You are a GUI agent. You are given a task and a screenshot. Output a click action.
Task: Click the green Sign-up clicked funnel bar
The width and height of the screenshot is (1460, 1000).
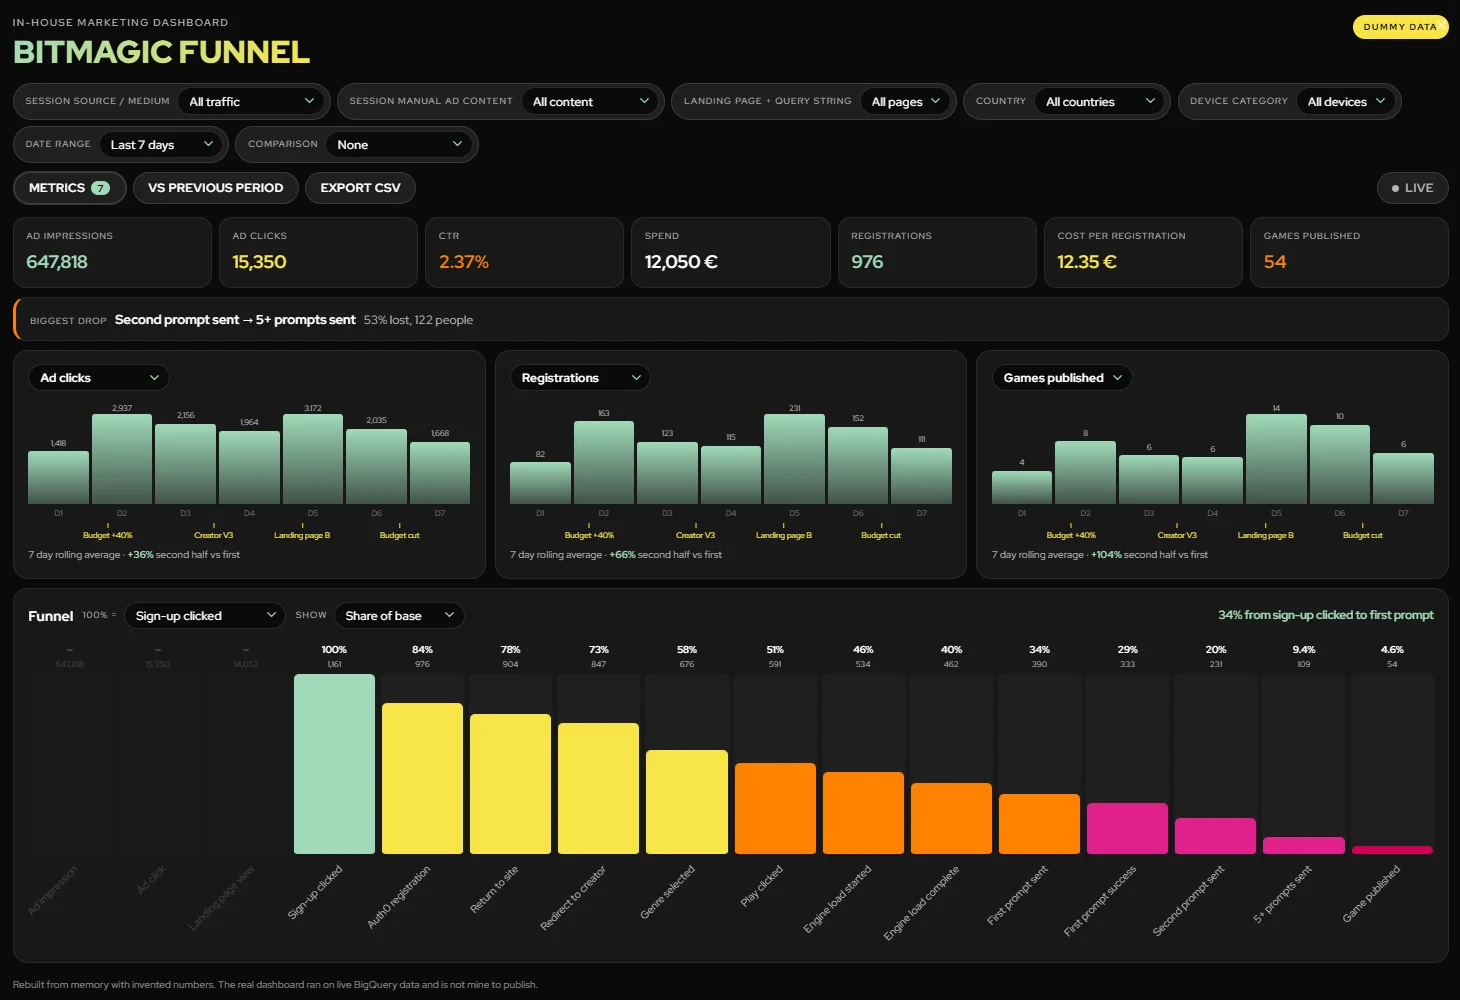point(334,764)
